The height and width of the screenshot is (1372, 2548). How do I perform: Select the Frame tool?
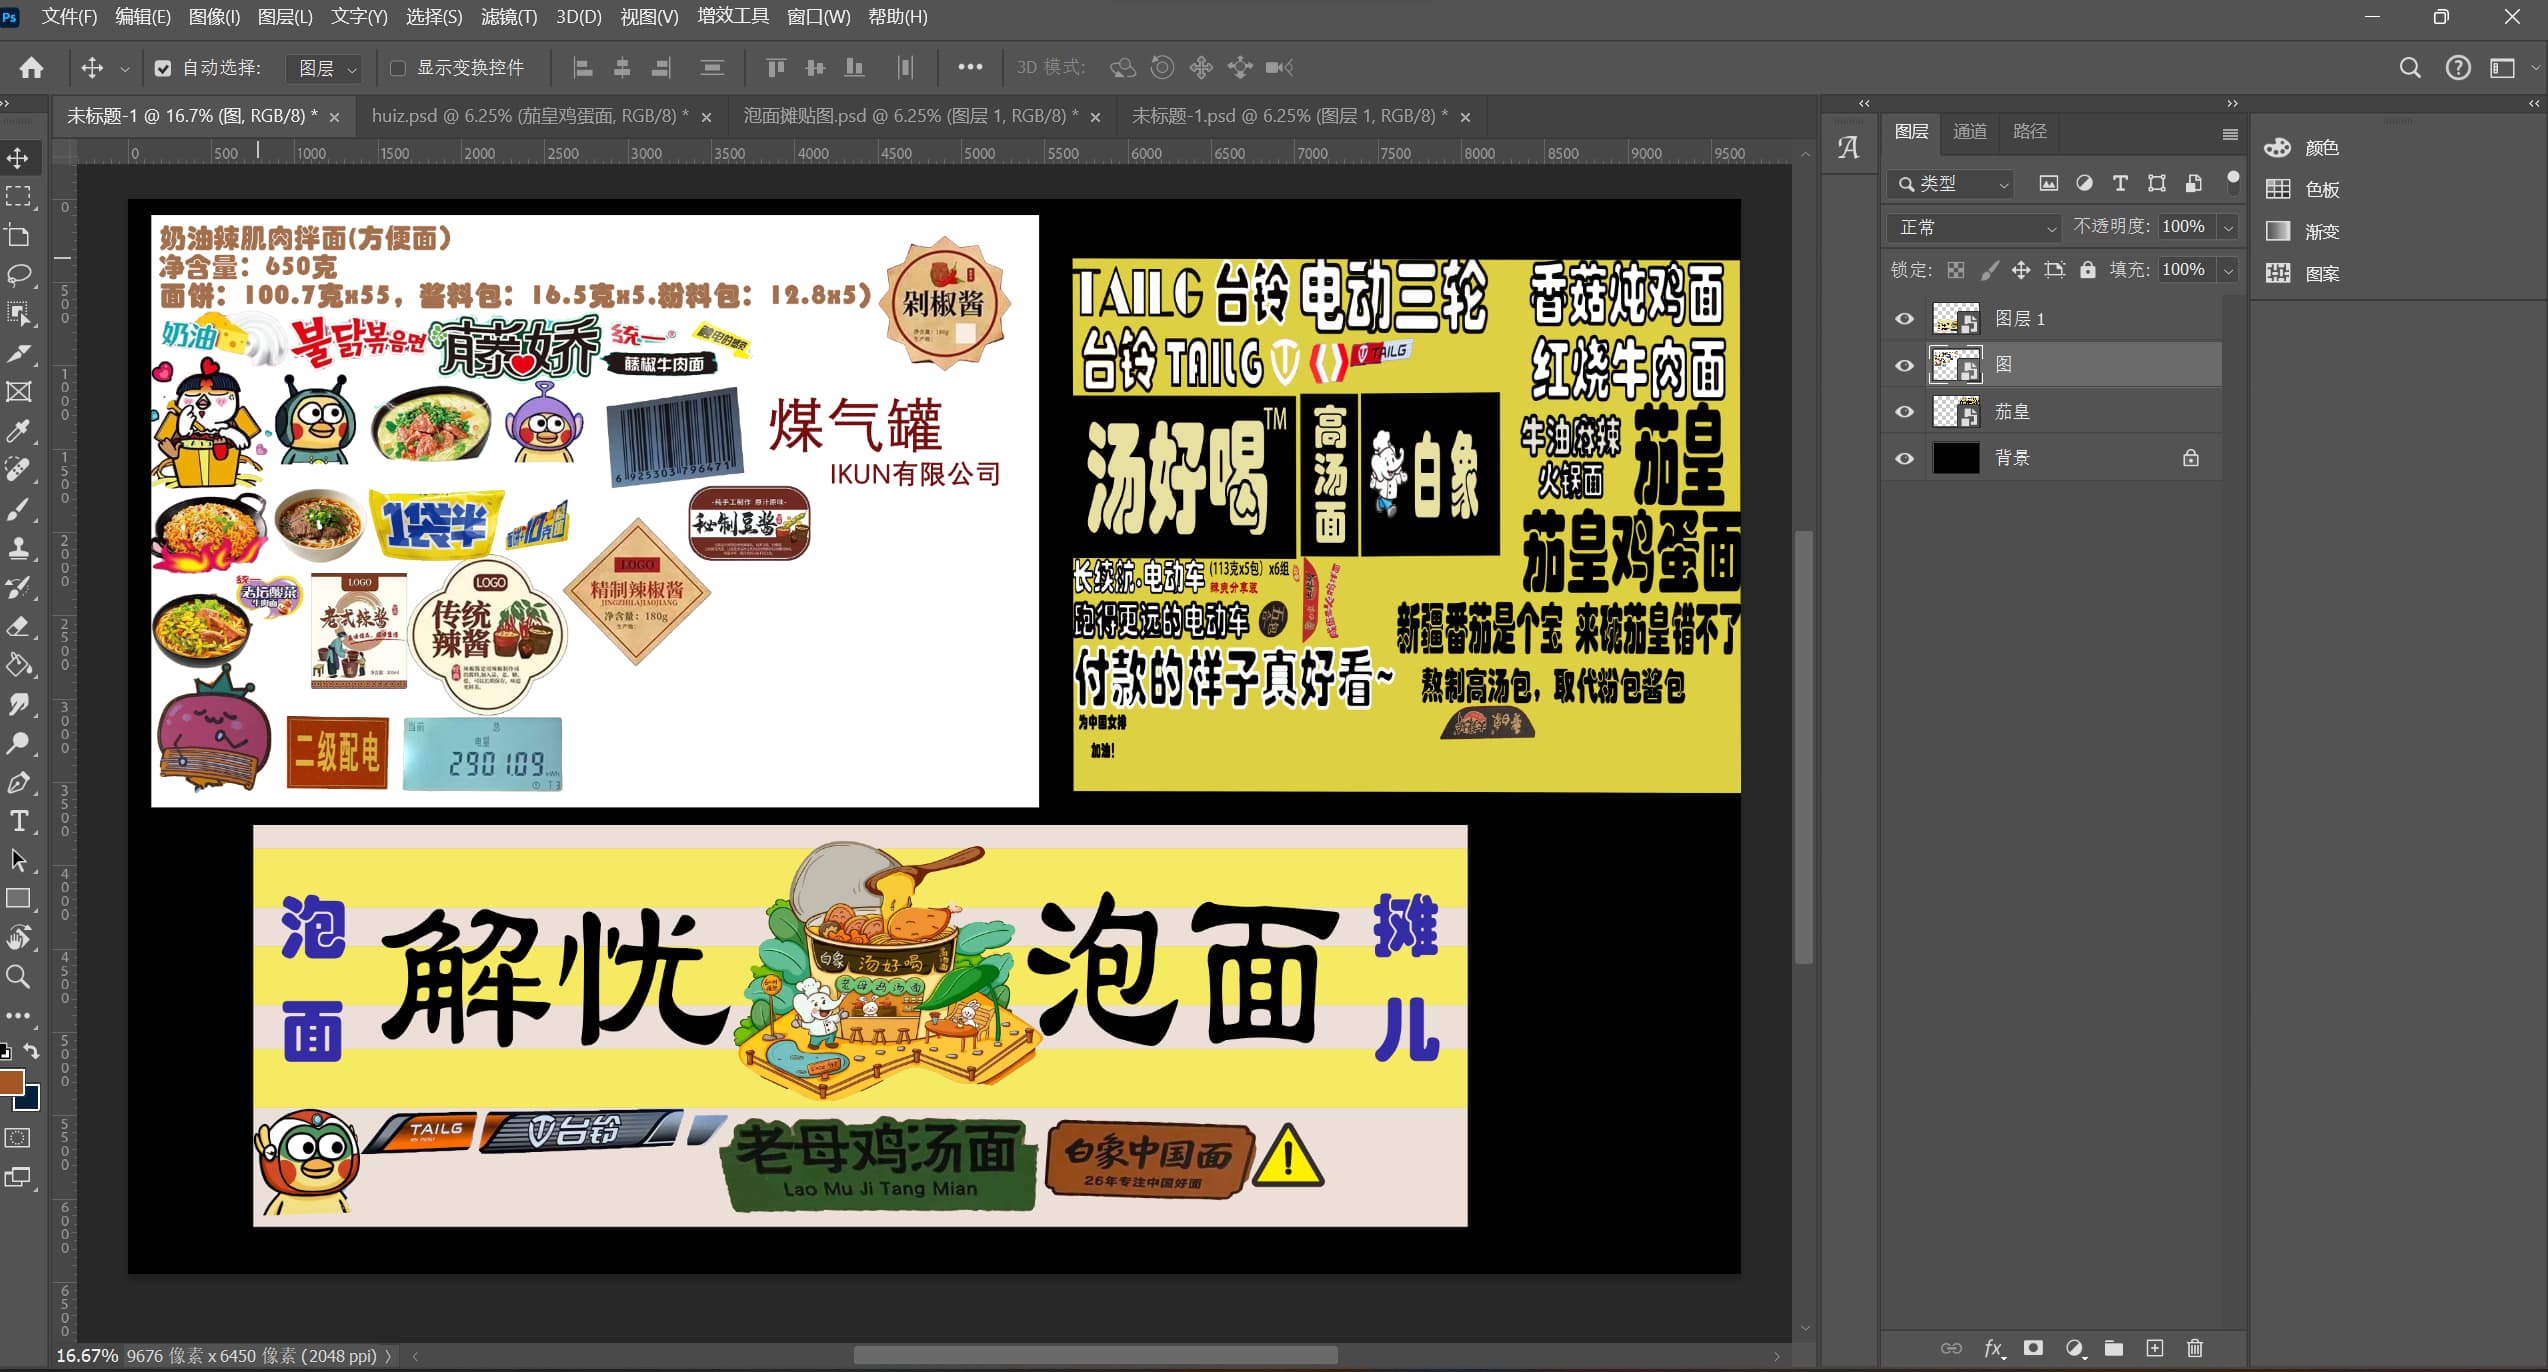click(x=18, y=392)
